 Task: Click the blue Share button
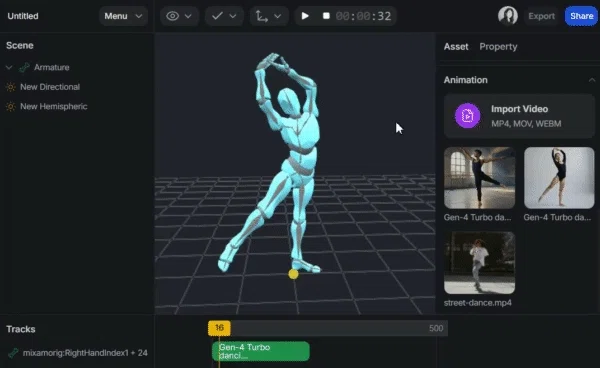coord(582,16)
